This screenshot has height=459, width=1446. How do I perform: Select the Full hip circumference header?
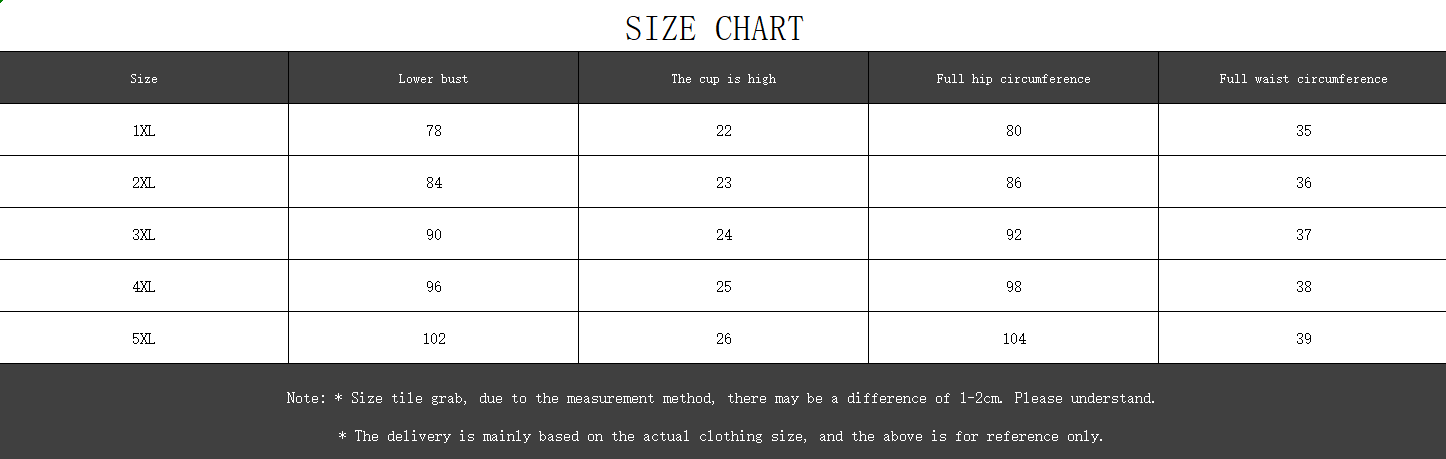(1013, 79)
